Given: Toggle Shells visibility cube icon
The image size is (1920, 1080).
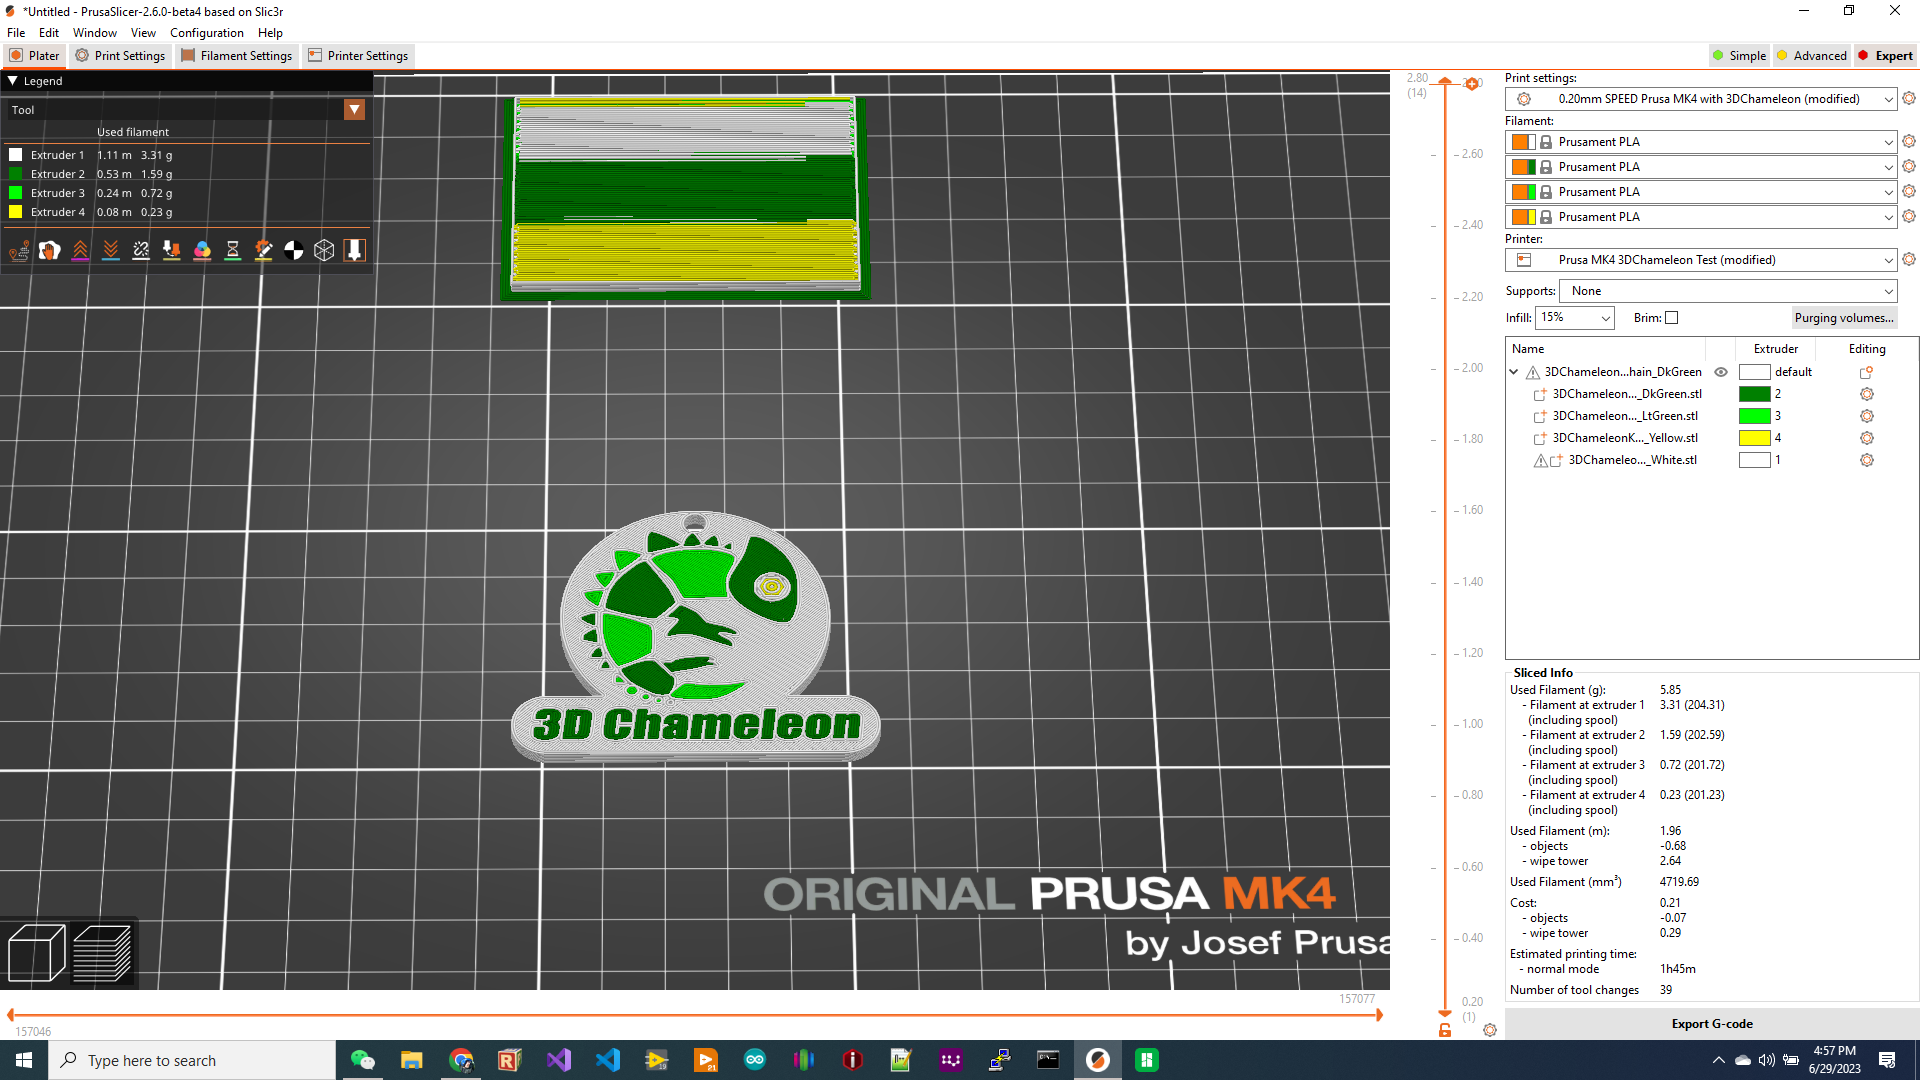Looking at the screenshot, I should tap(324, 251).
